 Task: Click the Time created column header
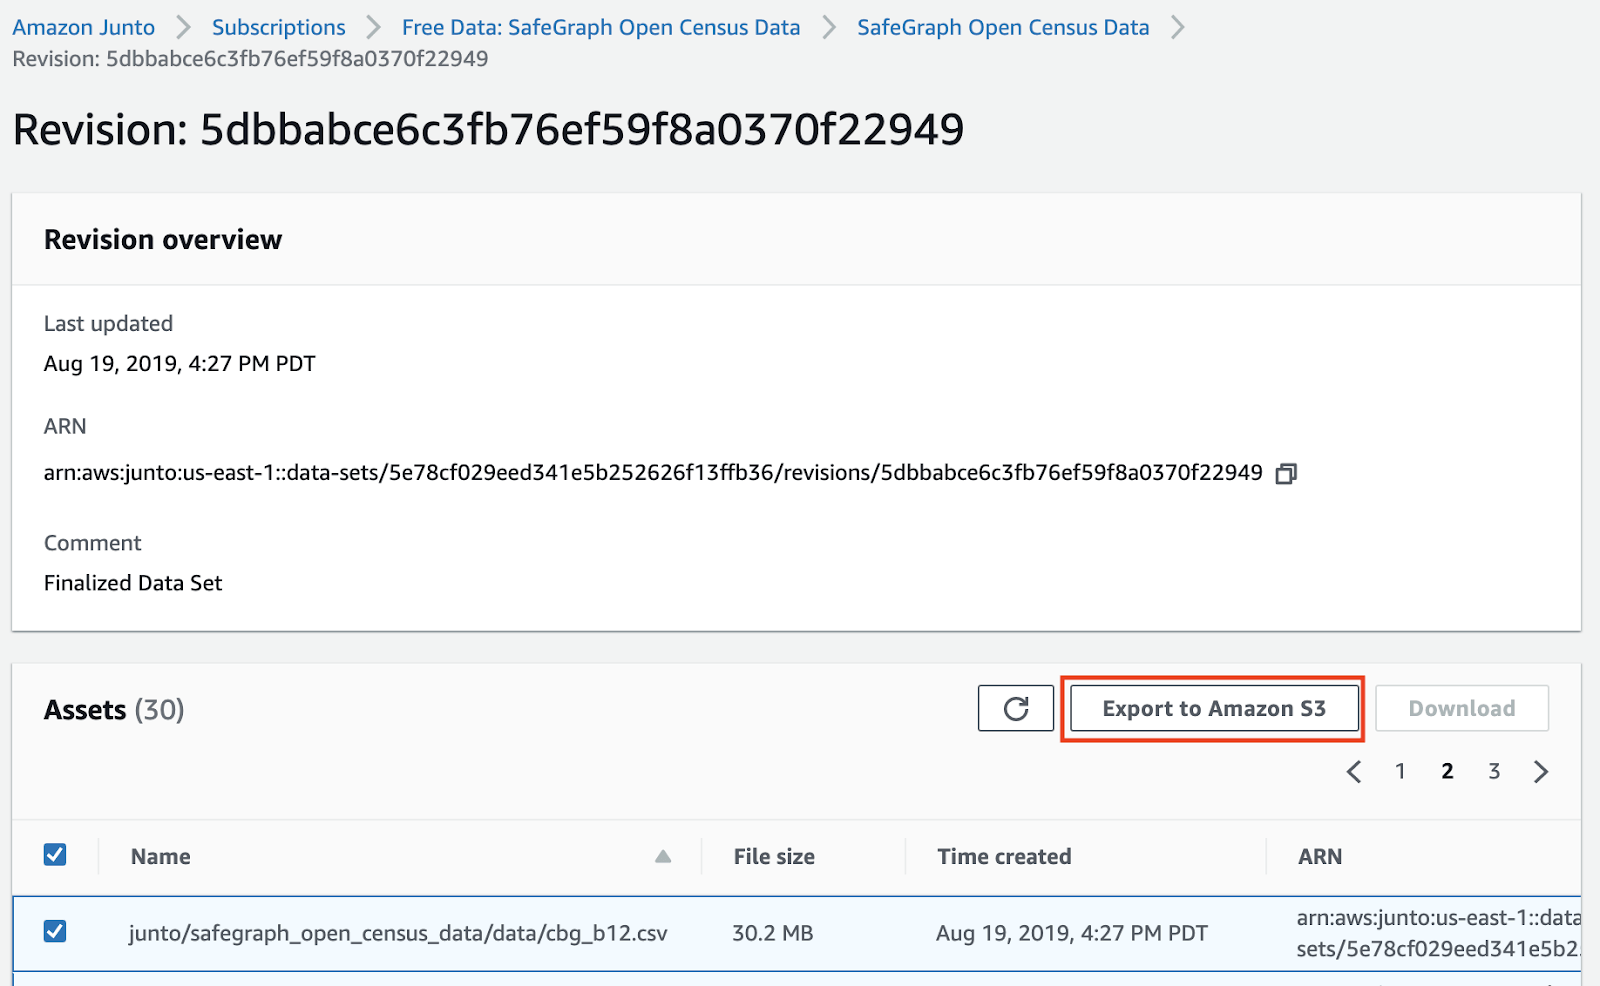[x=1004, y=857]
